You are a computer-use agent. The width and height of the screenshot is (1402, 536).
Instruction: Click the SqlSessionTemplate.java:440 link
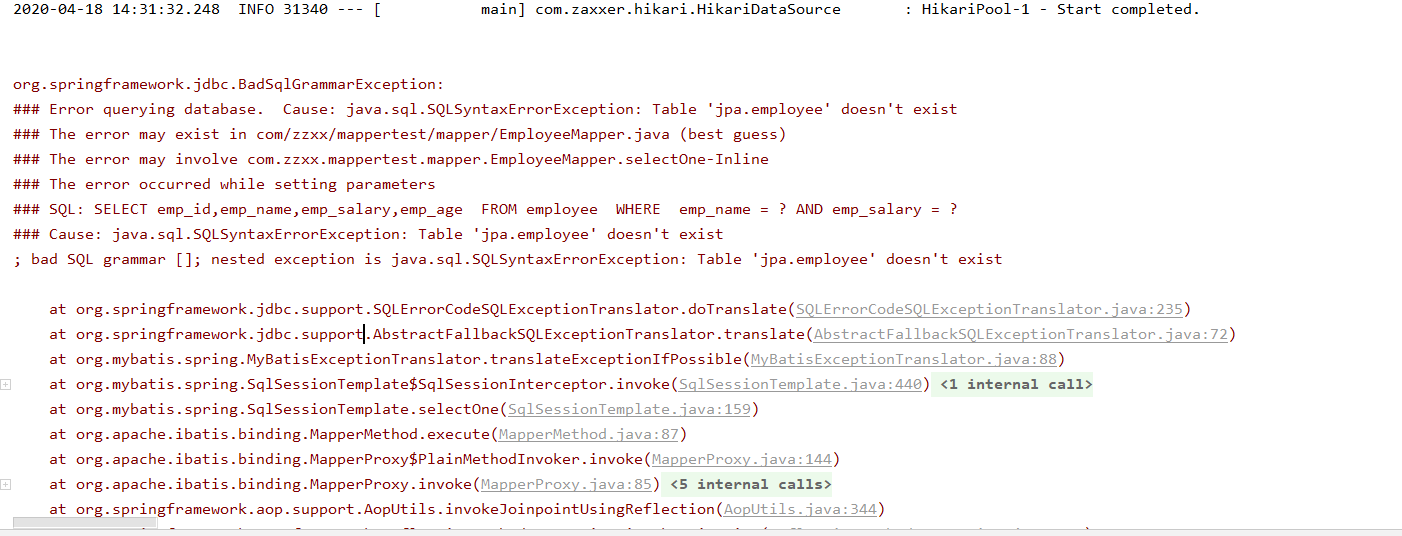(x=799, y=384)
